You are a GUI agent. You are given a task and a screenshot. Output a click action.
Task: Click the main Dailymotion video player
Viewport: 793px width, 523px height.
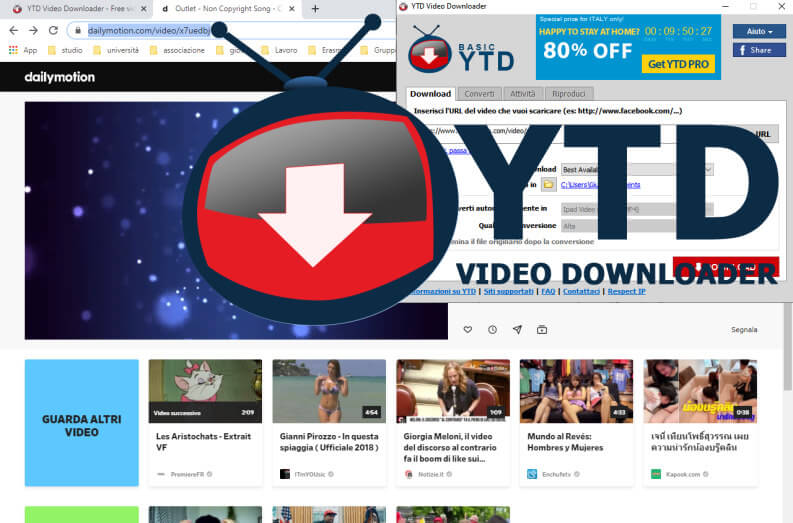click(236, 221)
